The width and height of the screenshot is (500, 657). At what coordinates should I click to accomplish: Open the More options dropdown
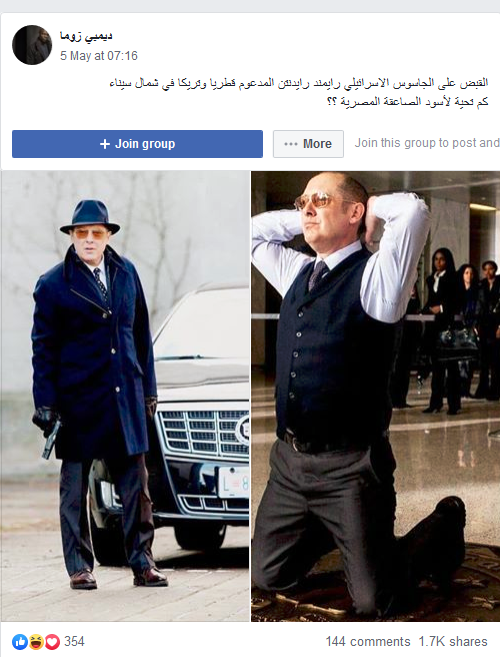tap(308, 144)
